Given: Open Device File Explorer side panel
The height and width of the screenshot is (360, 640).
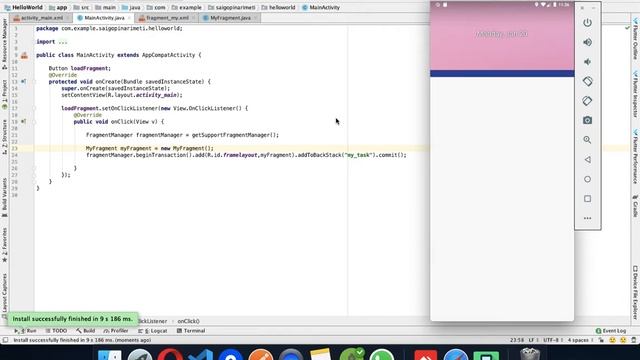Looking at the screenshot, I should pyautogui.click(x=636, y=292).
